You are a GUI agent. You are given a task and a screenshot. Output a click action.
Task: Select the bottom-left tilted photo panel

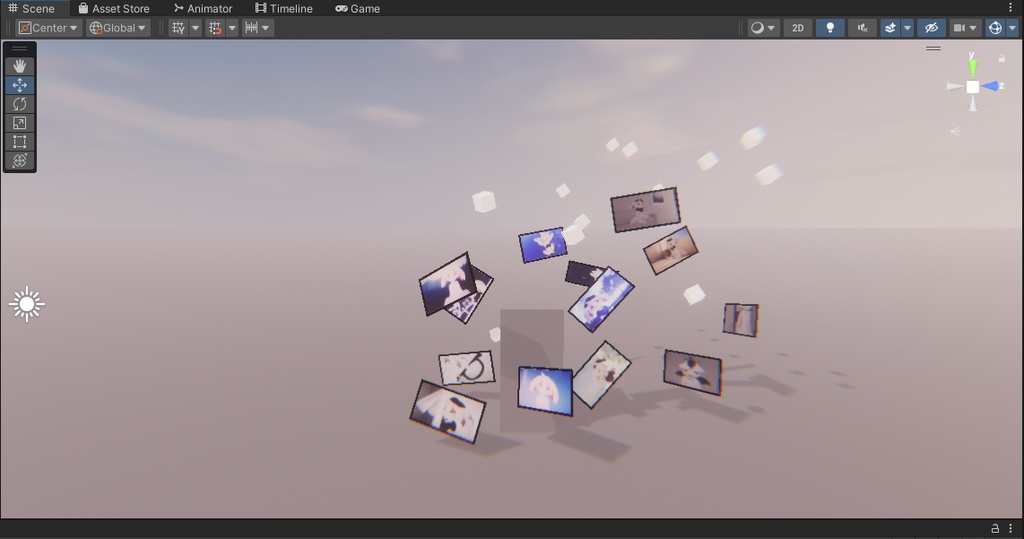click(447, 412)
